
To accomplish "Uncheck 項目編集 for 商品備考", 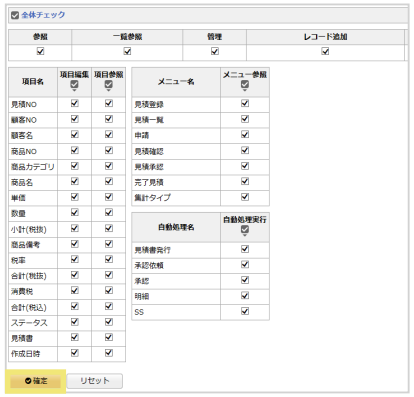I will point(75,244).
